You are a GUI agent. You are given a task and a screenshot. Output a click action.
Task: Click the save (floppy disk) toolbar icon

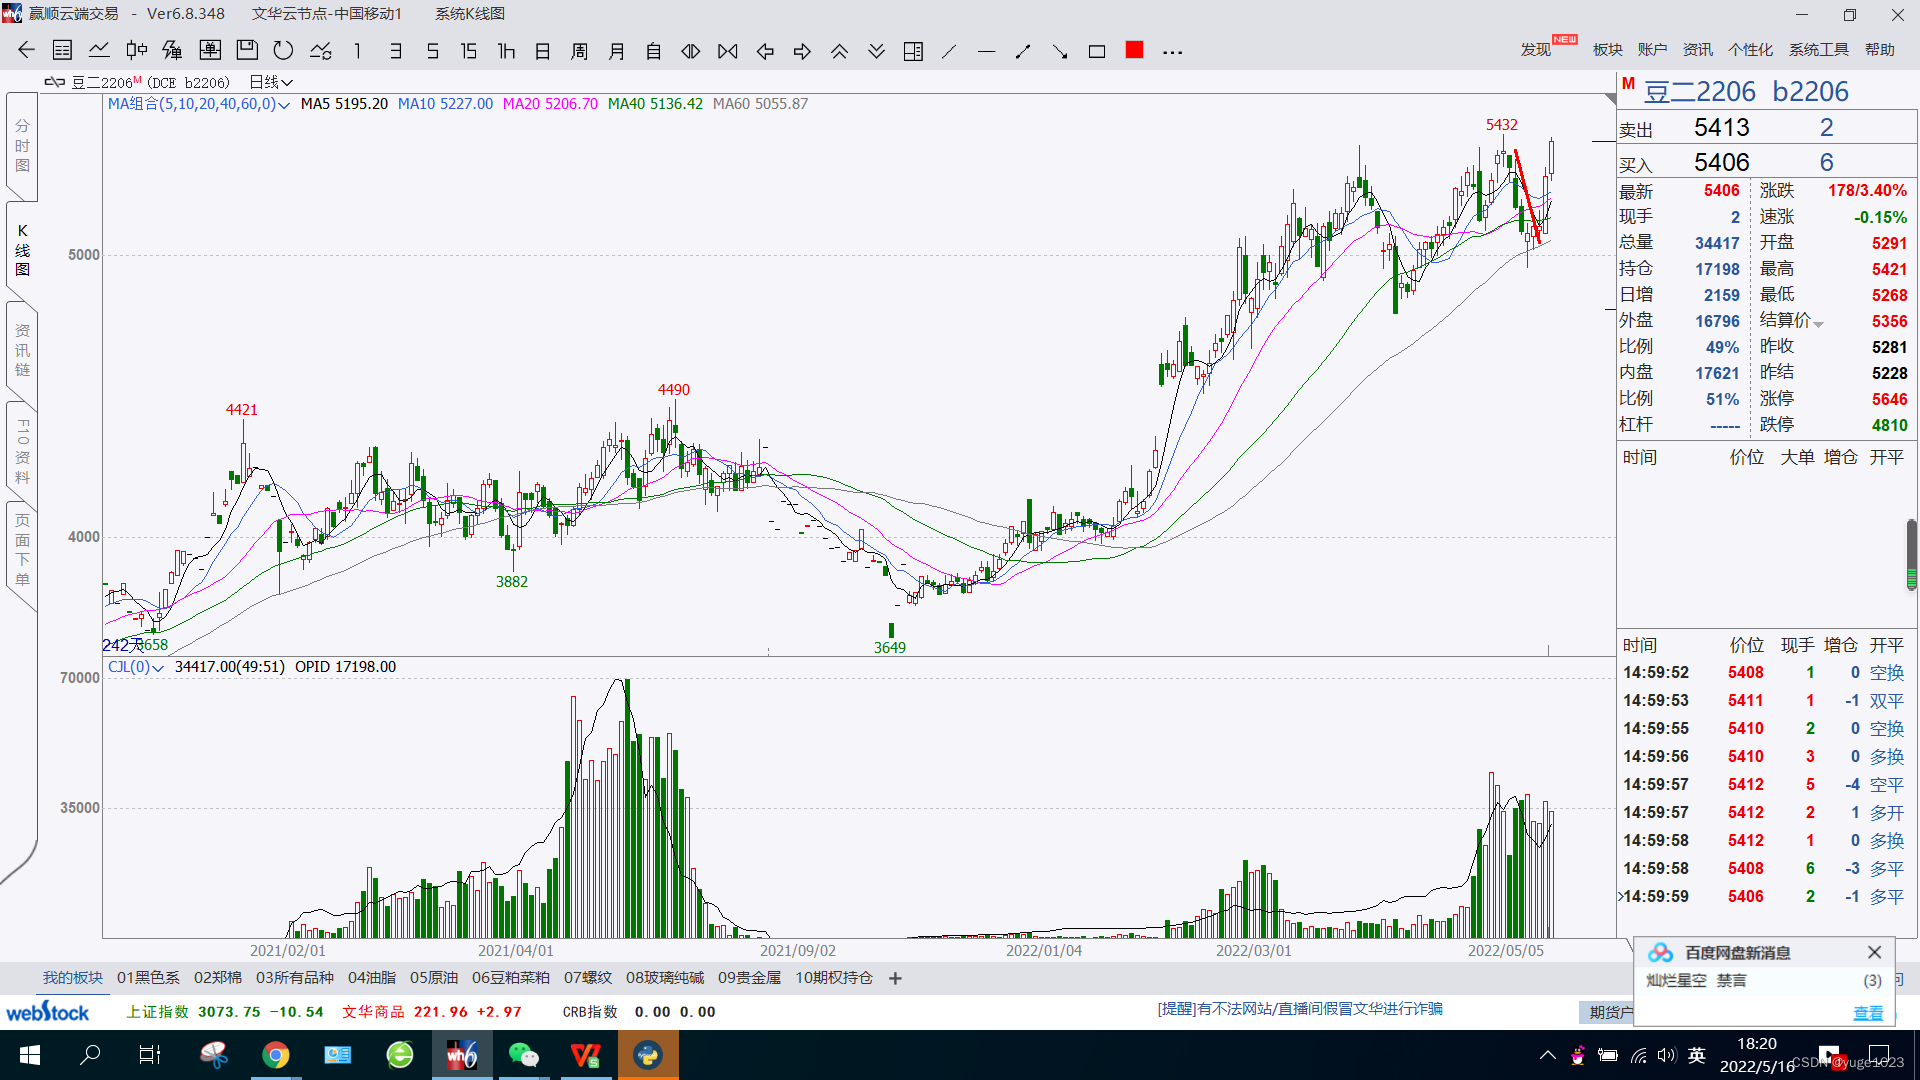[247, 51]
